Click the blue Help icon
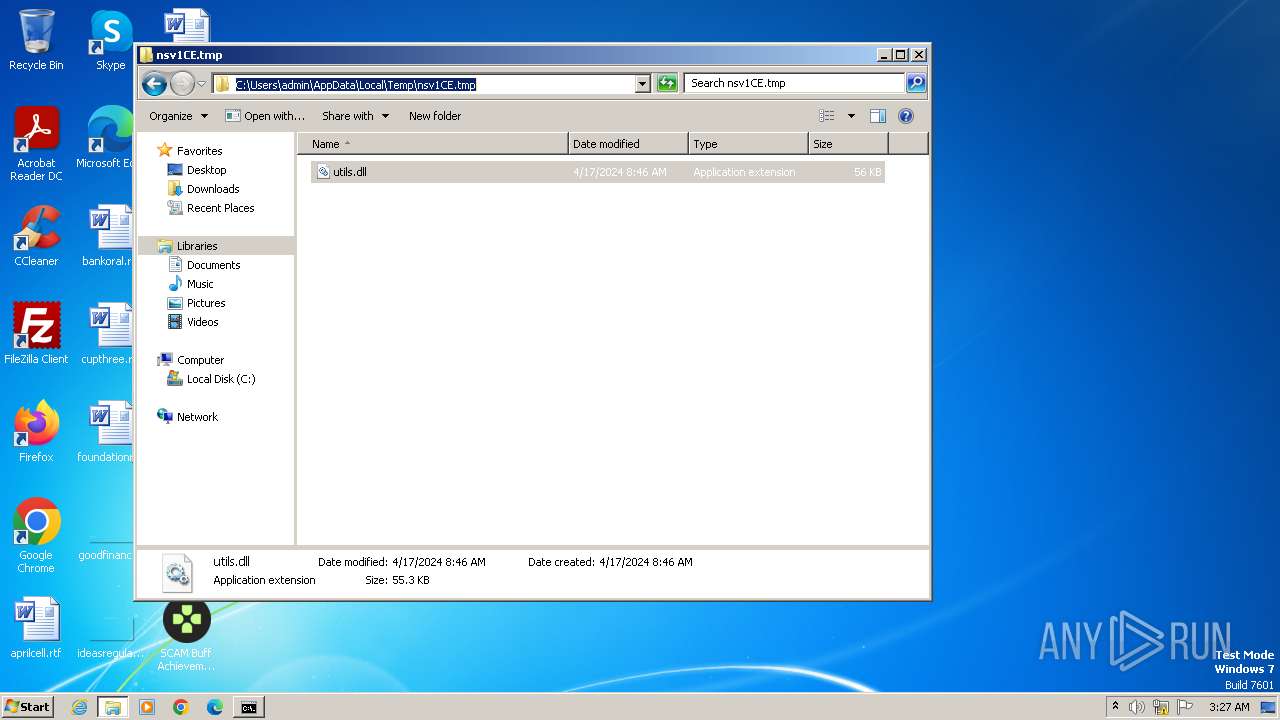The image size is (1280, 720). coord(906,116)
